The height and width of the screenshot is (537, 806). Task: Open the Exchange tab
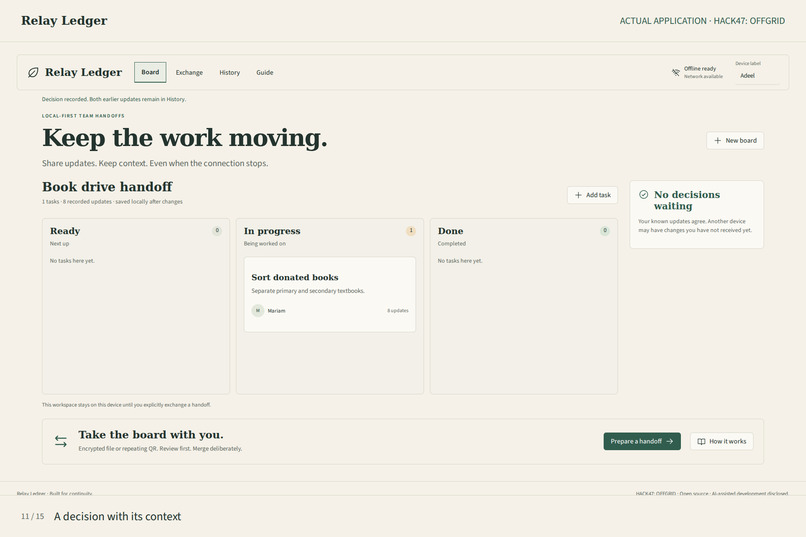click(189, 72)
